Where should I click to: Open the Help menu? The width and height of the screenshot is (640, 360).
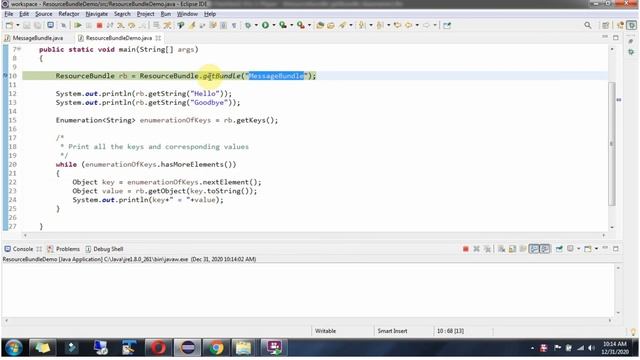[x=210, y=14]
